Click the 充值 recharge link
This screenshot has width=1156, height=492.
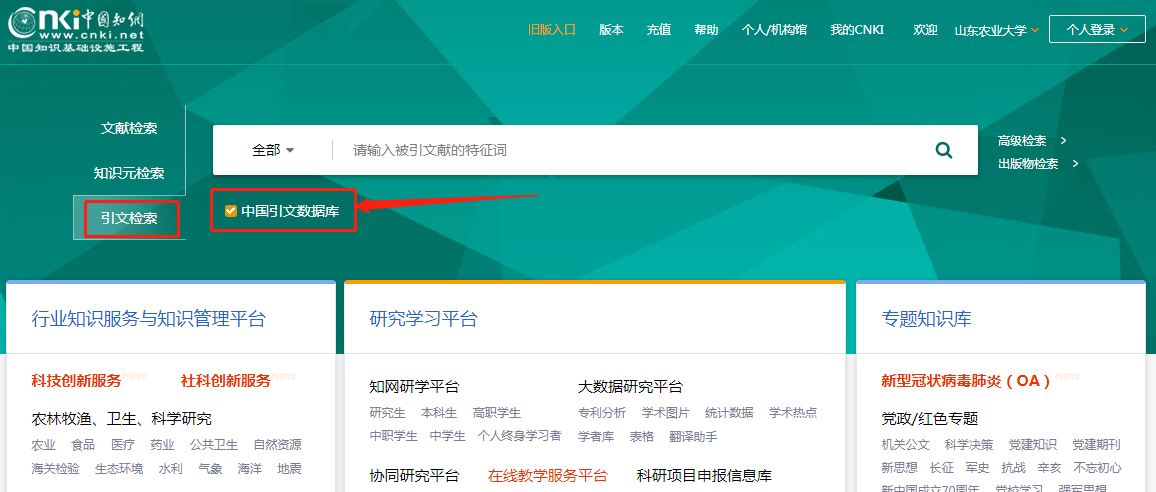tap(658, 30)
